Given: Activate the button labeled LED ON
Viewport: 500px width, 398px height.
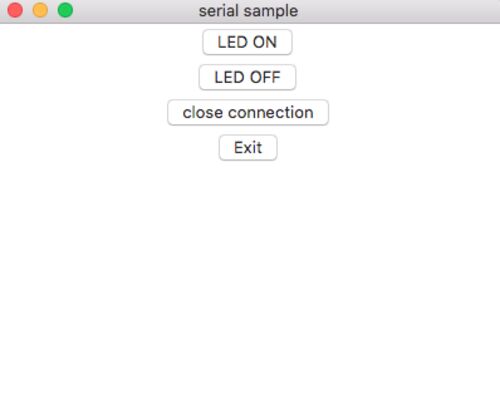Looking at the screenshot, I should coord(247,42).
